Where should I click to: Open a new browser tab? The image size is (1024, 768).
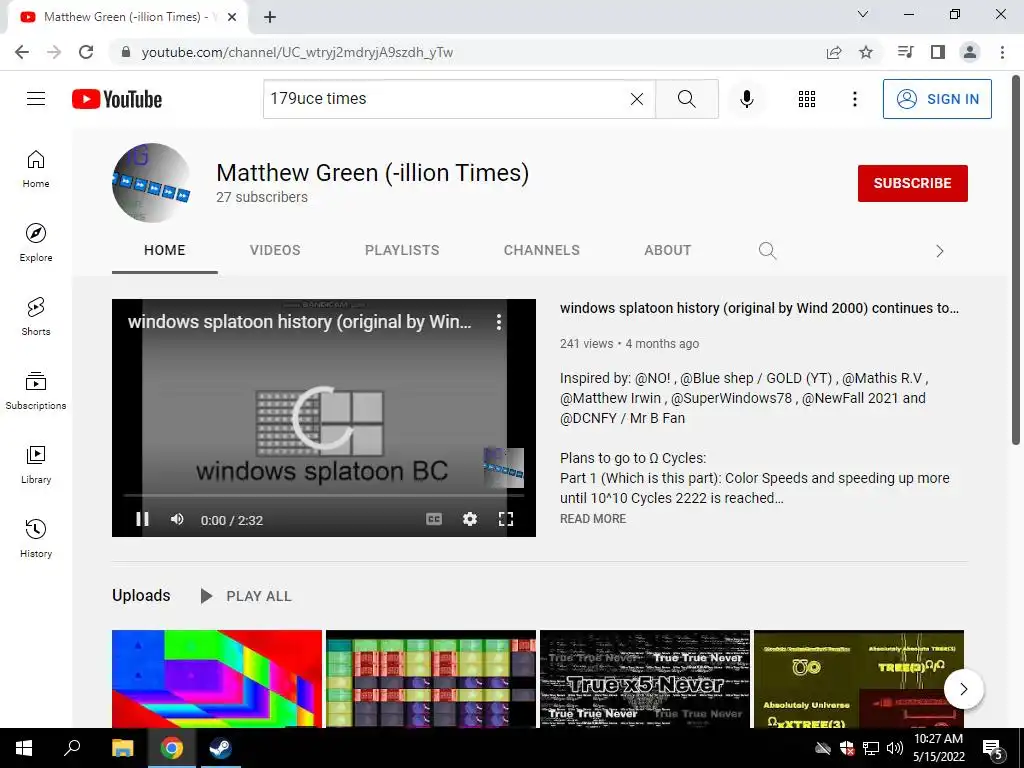click(270, 17)
